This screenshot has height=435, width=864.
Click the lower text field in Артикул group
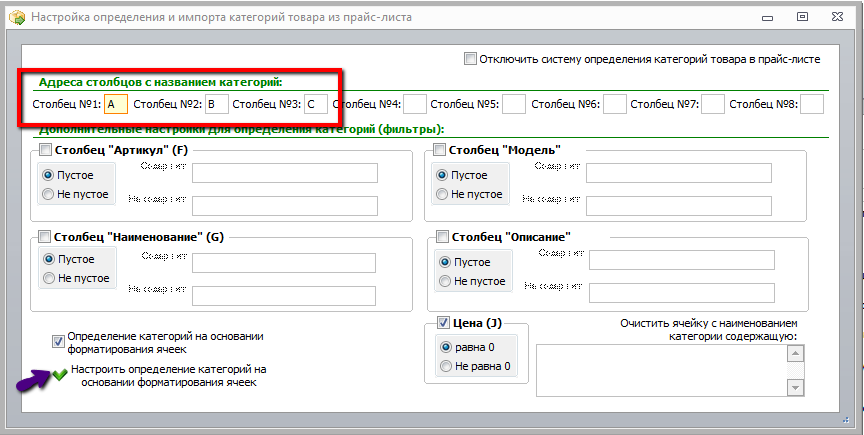coord(285,206)
